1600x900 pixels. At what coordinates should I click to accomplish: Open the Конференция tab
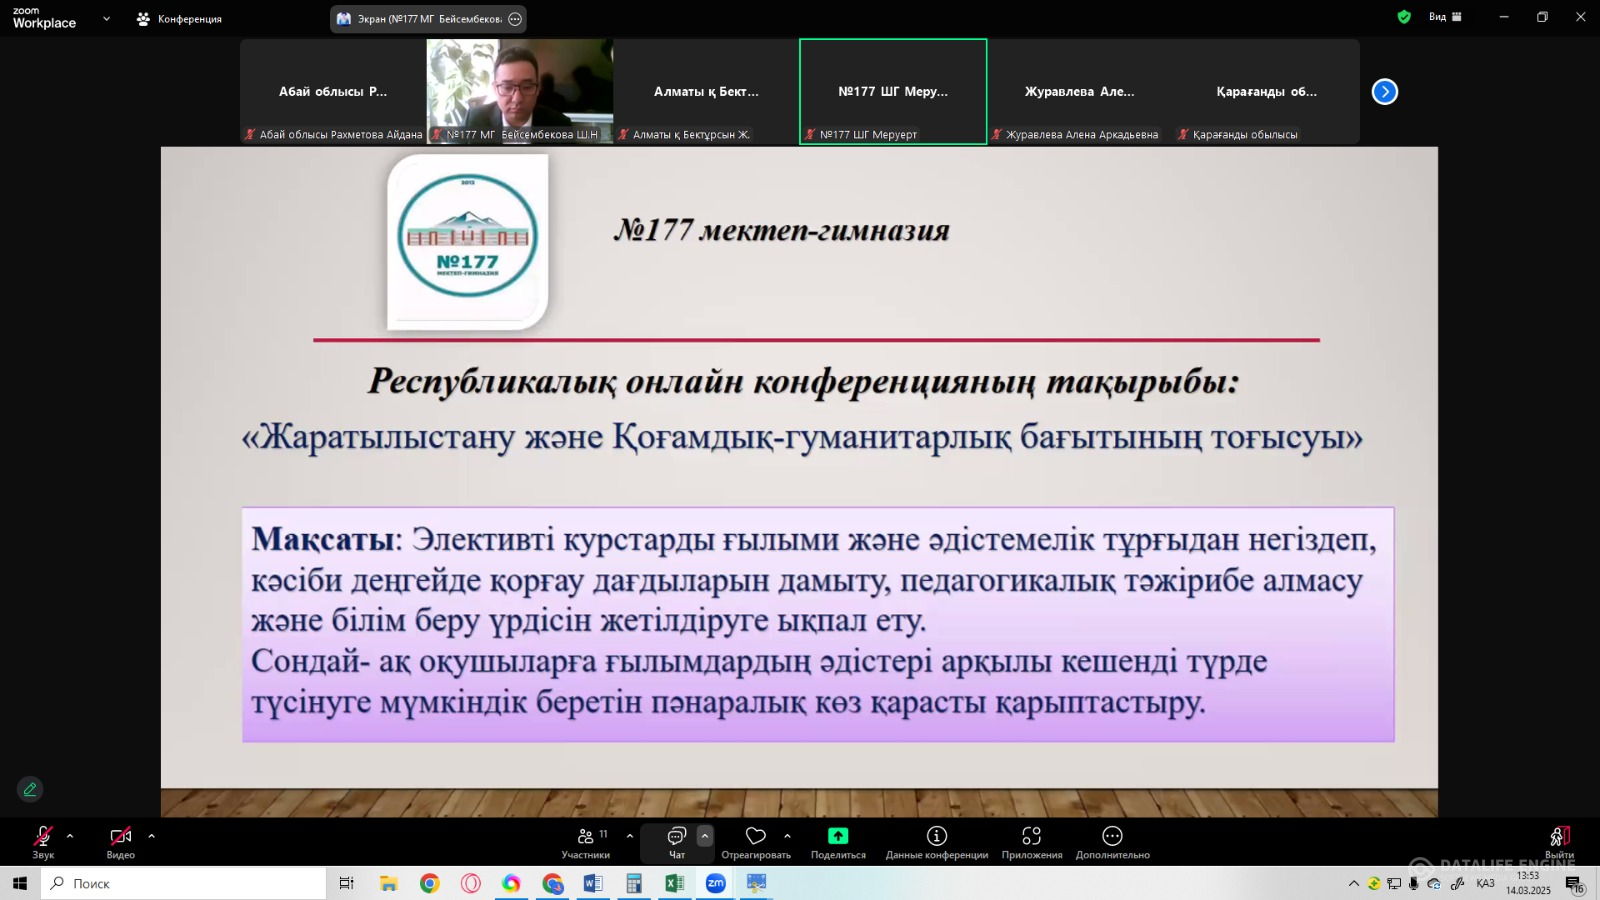[x=180, y=19]
